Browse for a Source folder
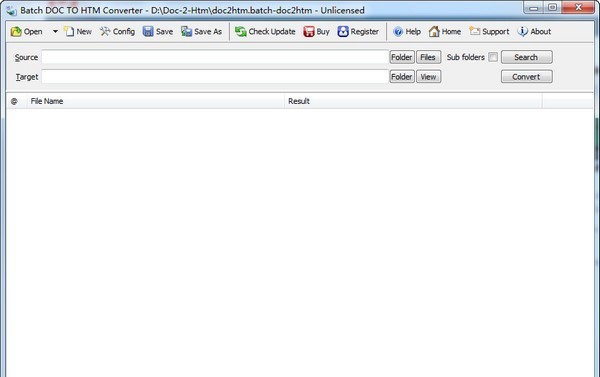The width and height of the screenshot is (600, 377). pyautogui.click(x=402, y=57)
